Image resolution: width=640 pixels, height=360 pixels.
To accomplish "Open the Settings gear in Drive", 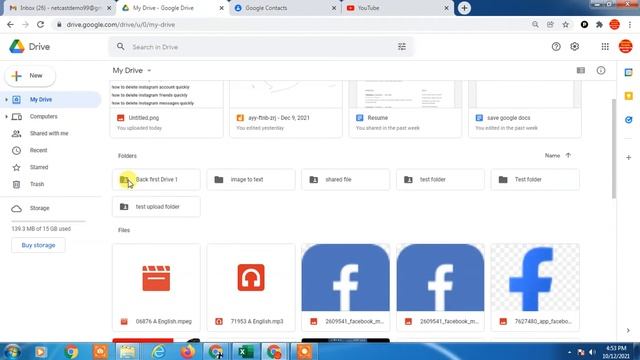I will [x=574, y=47].
